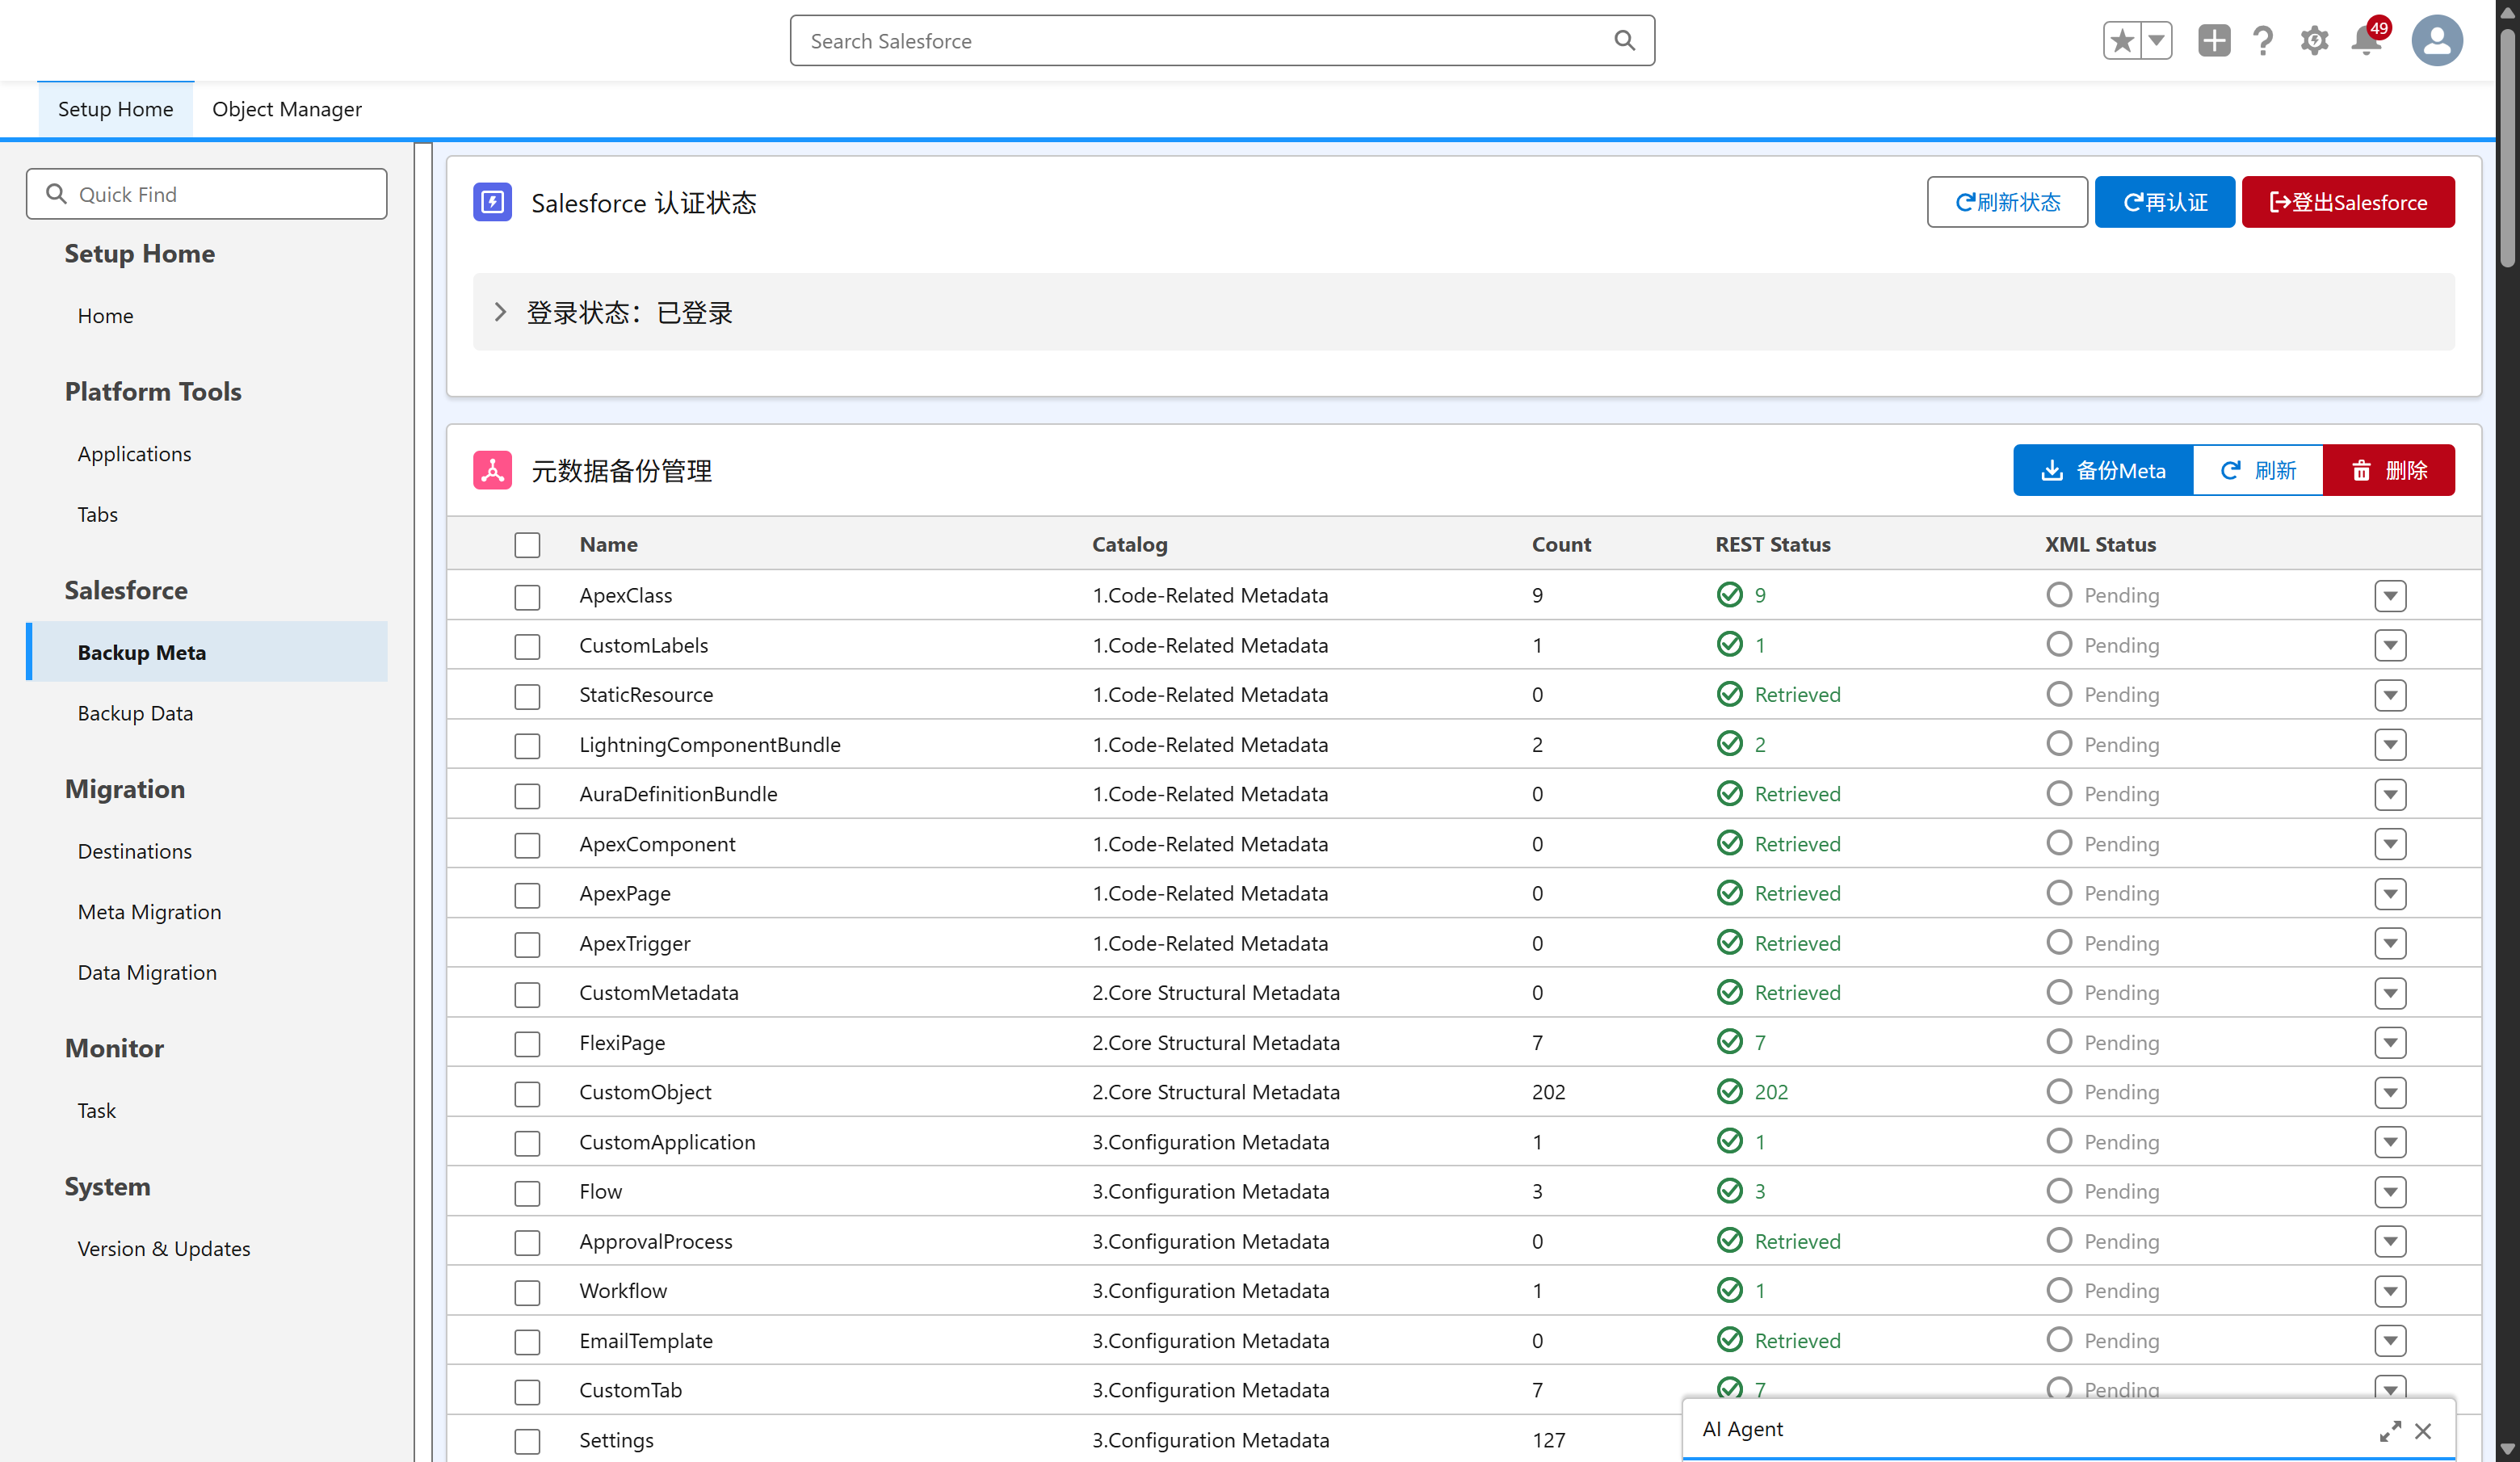The width and height of the screenshot is (2520, 1462).
Task: Switch to the Setup Home tab
Action: click(x=115, y=109)
